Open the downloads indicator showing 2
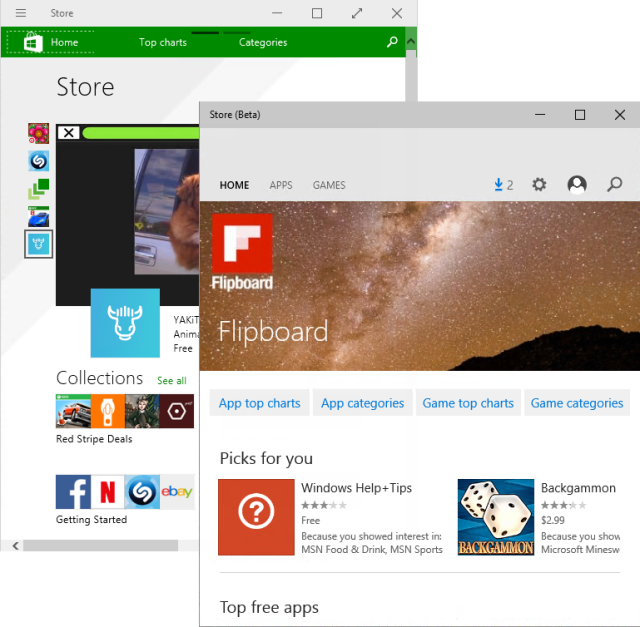 (x=503, y=185)
